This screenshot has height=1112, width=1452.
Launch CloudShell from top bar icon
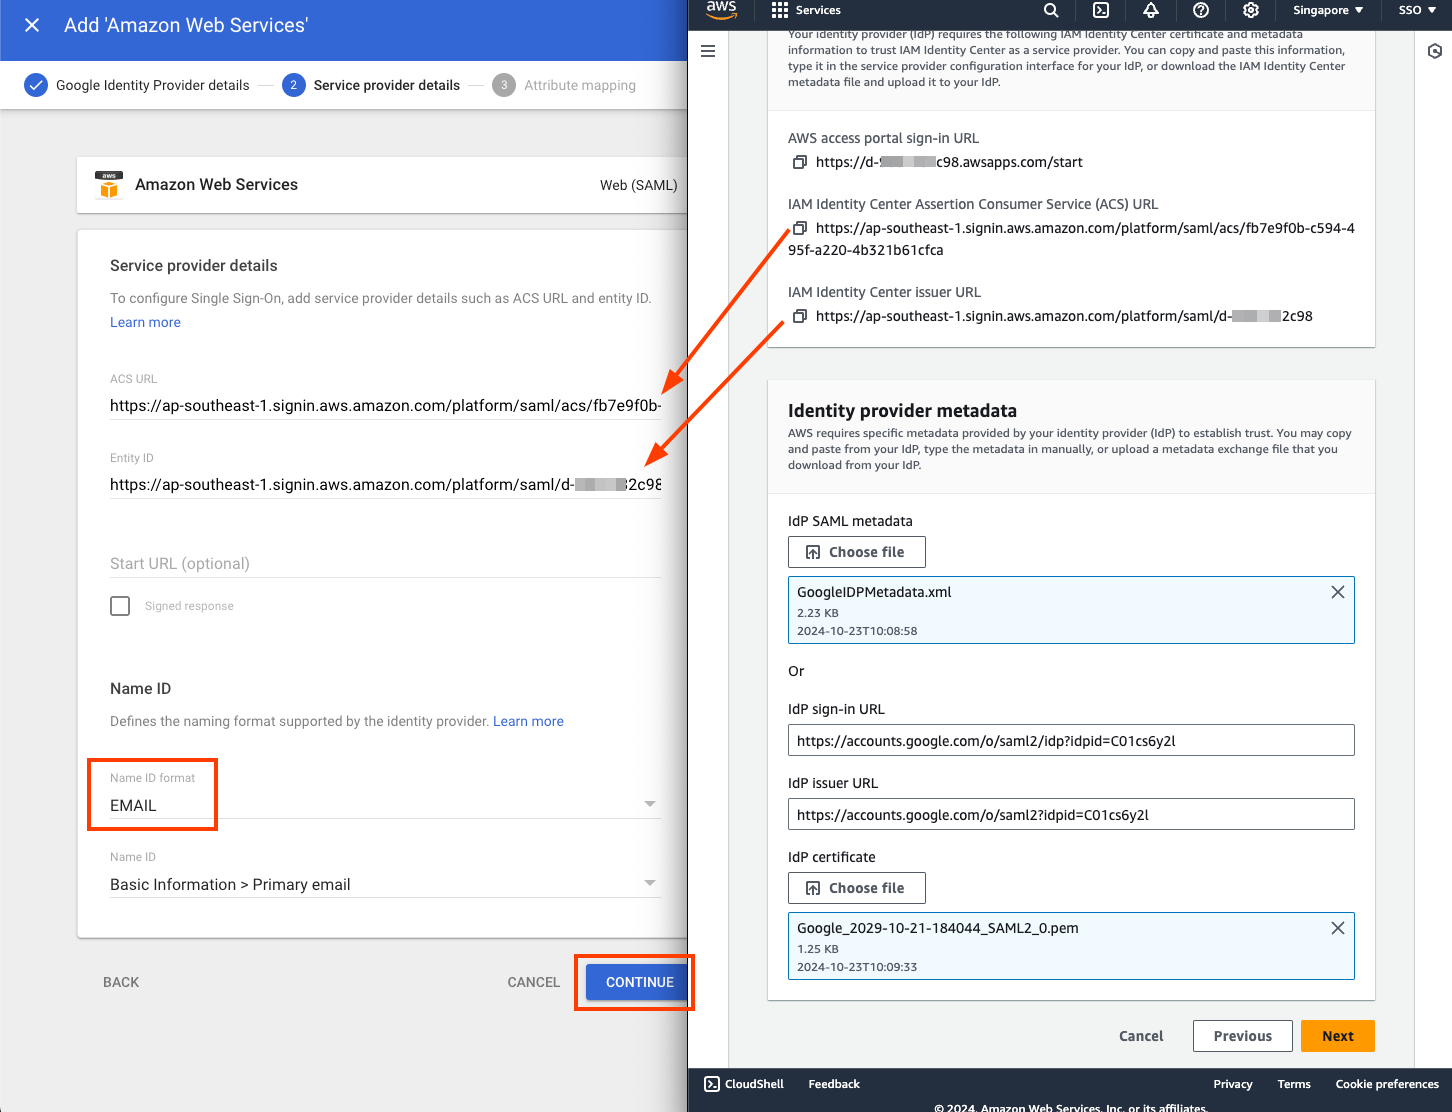click(x=1101, y=10)
